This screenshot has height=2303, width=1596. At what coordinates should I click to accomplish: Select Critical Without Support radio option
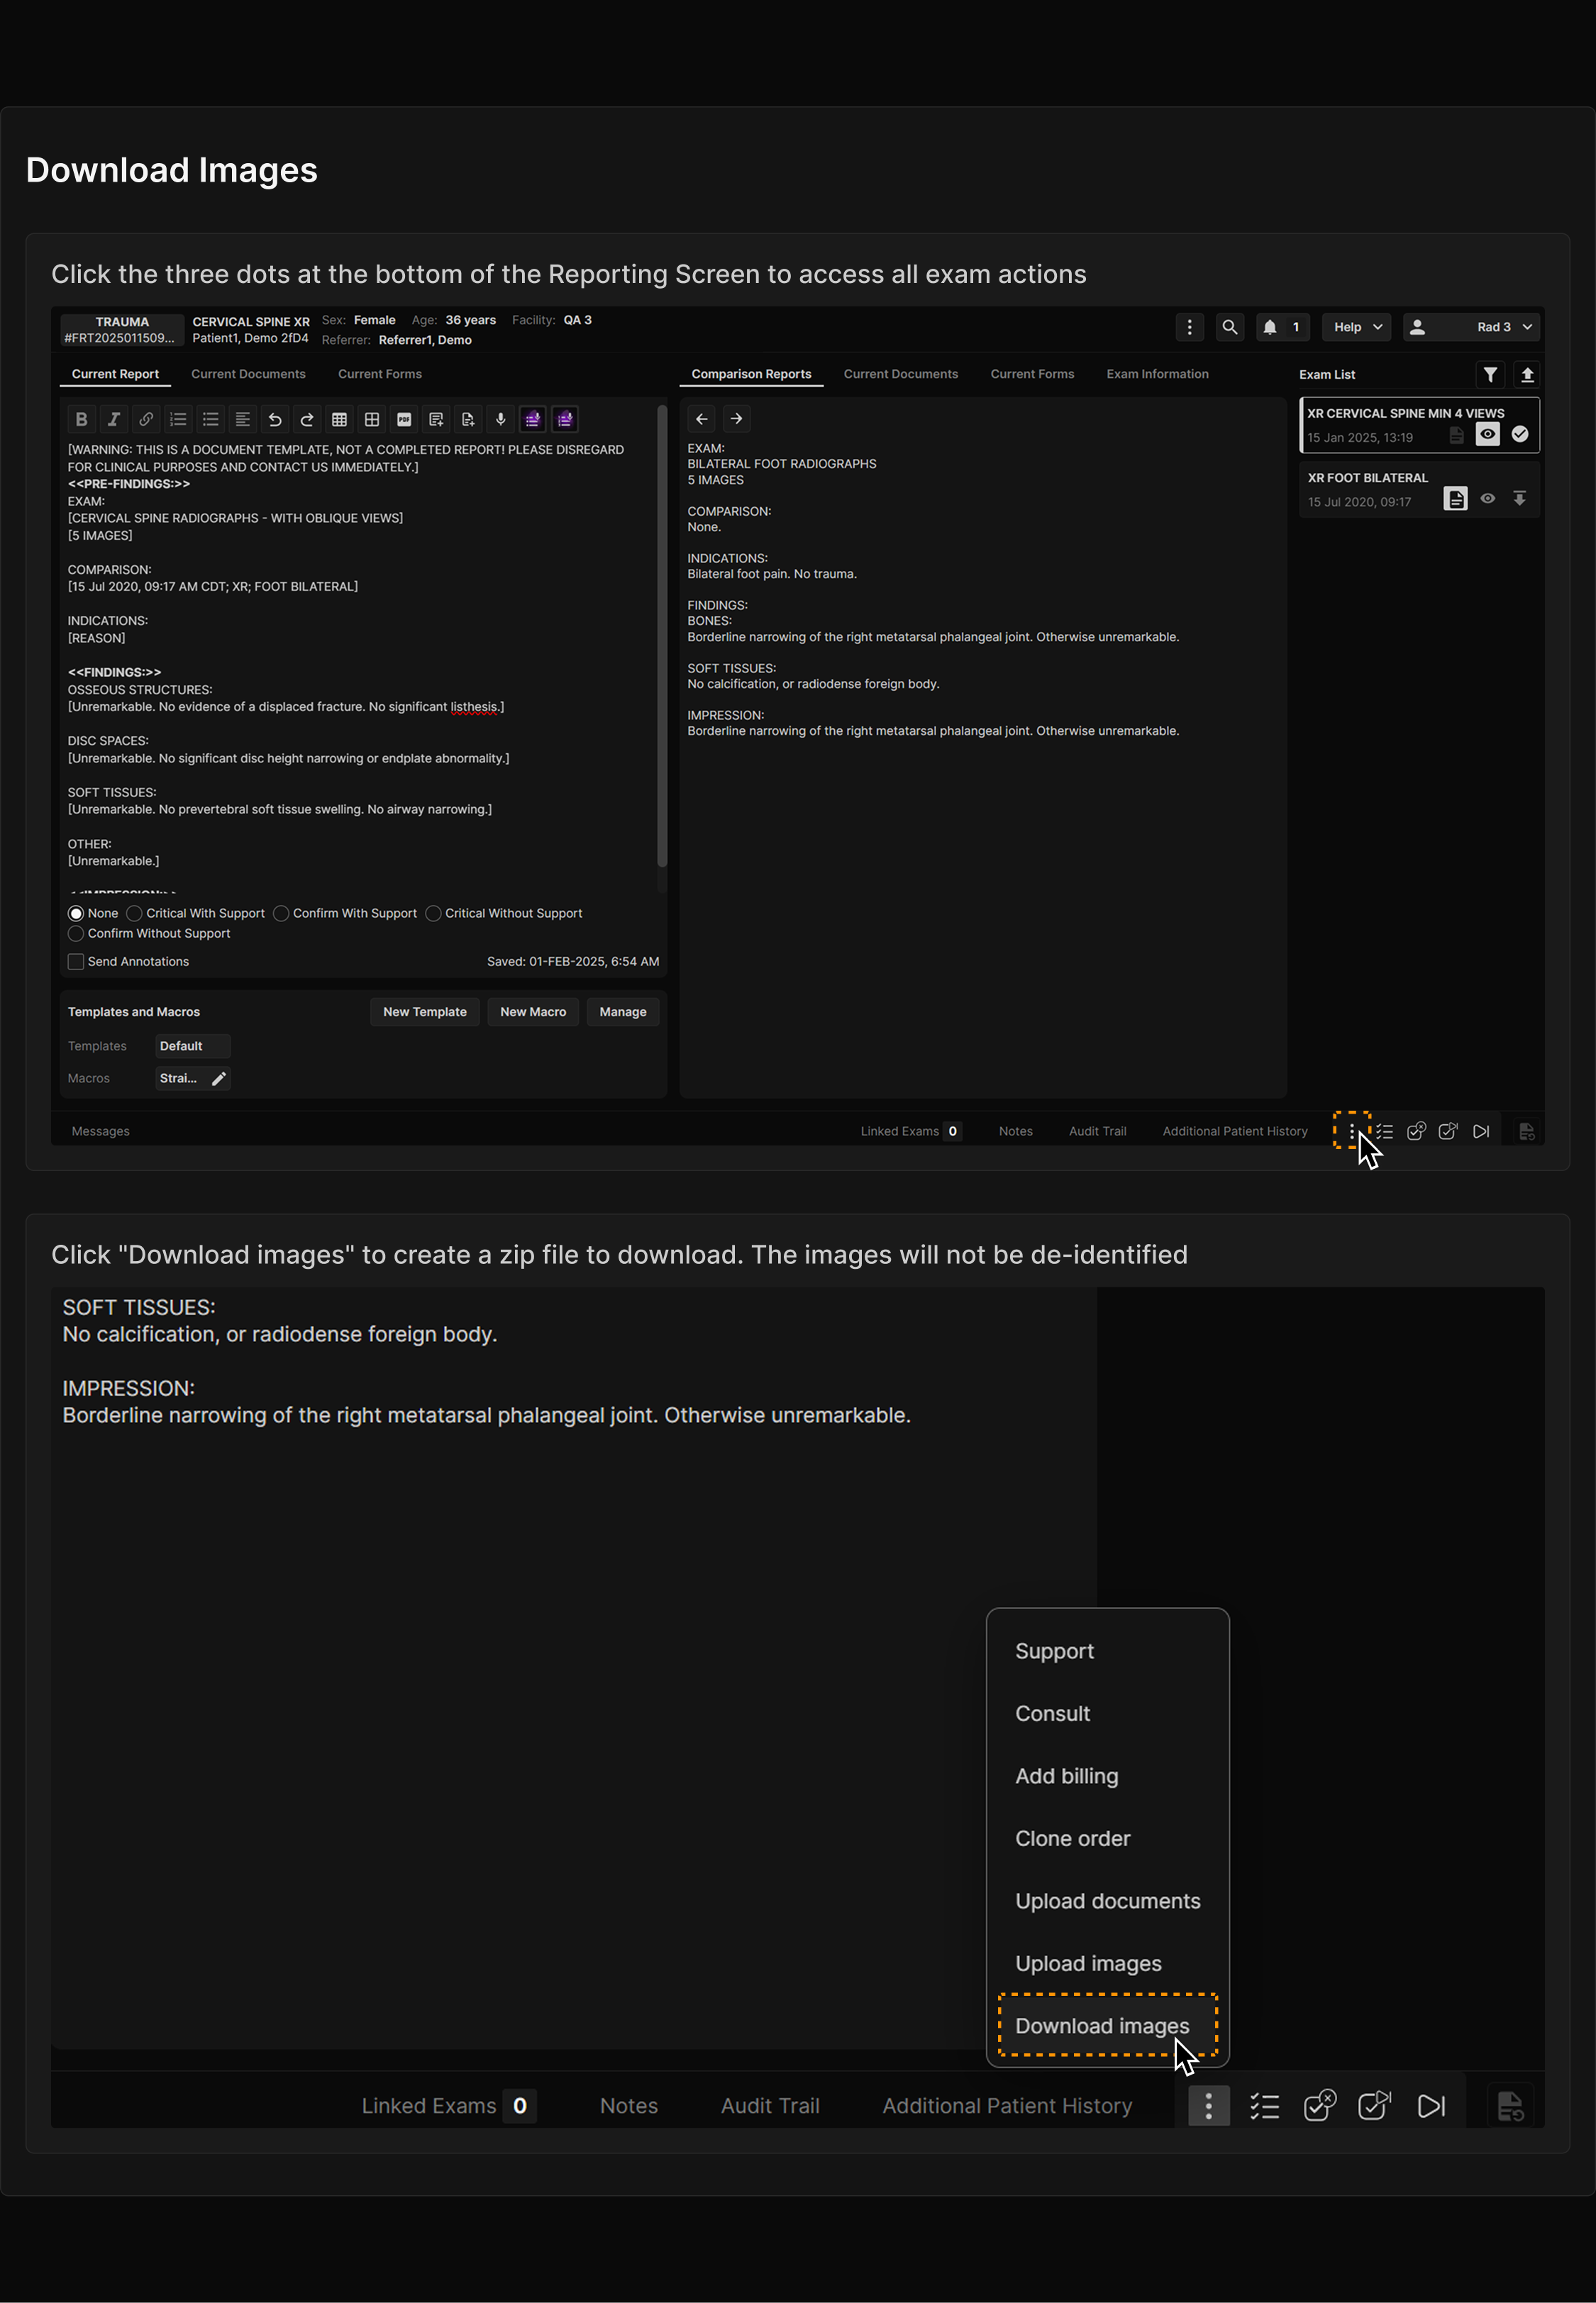pyautogui.click(x=433, y=913)
